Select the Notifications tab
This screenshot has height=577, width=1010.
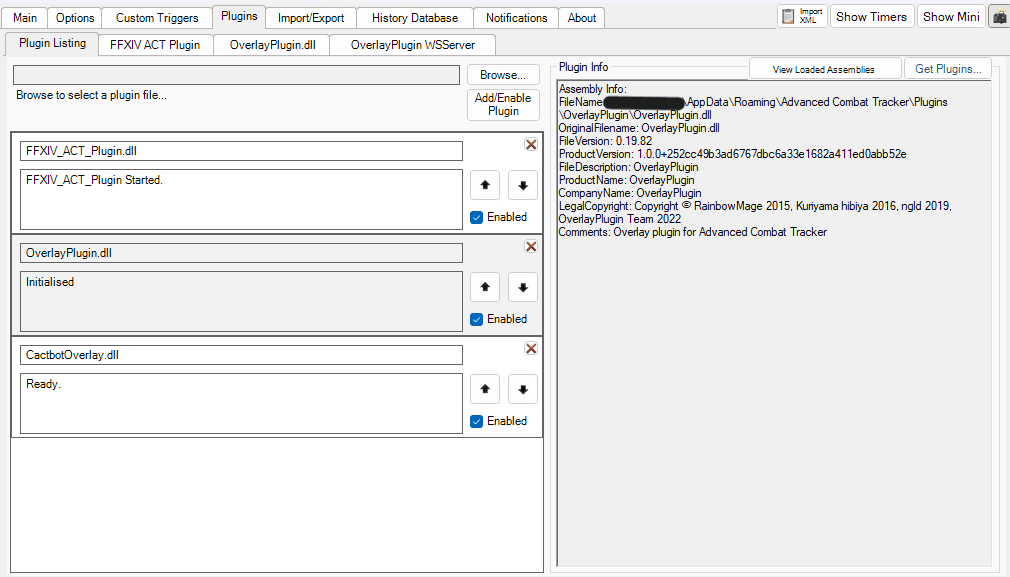[x=515, y=17]
